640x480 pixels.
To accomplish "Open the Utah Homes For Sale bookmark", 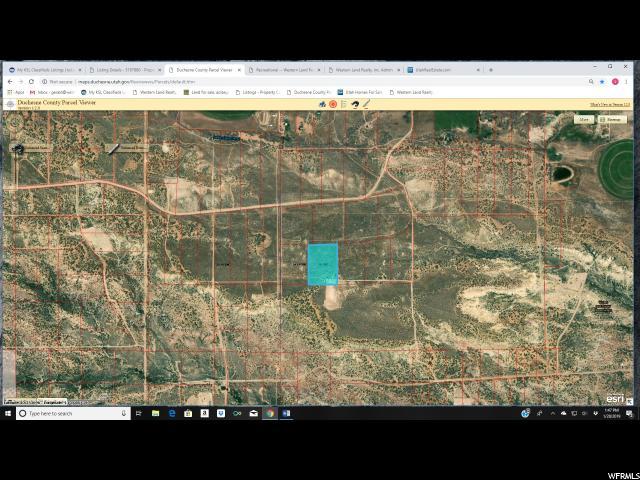I will [x=360, y=93].
